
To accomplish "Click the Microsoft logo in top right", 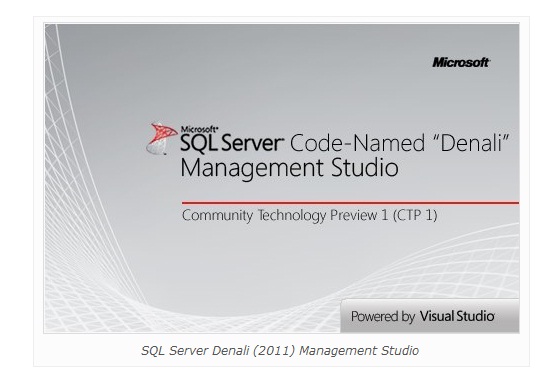I will 461,62.
